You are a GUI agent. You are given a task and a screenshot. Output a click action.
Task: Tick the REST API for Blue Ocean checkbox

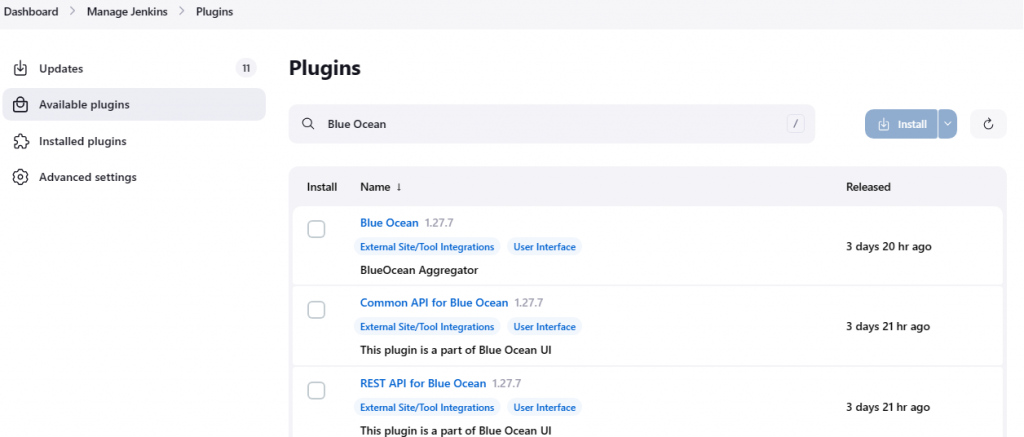point(316,390)
